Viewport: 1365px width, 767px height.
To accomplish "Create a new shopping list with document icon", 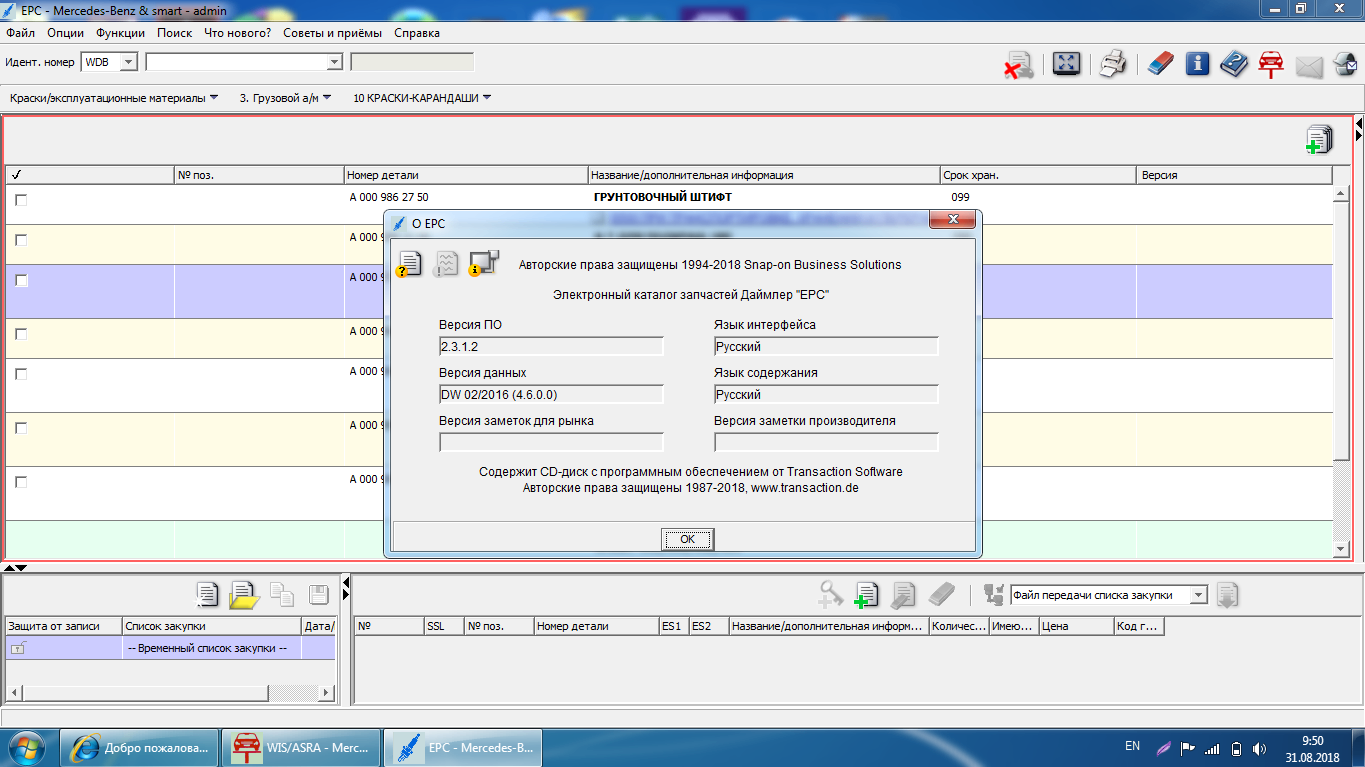I will click(x=207, y=595).
